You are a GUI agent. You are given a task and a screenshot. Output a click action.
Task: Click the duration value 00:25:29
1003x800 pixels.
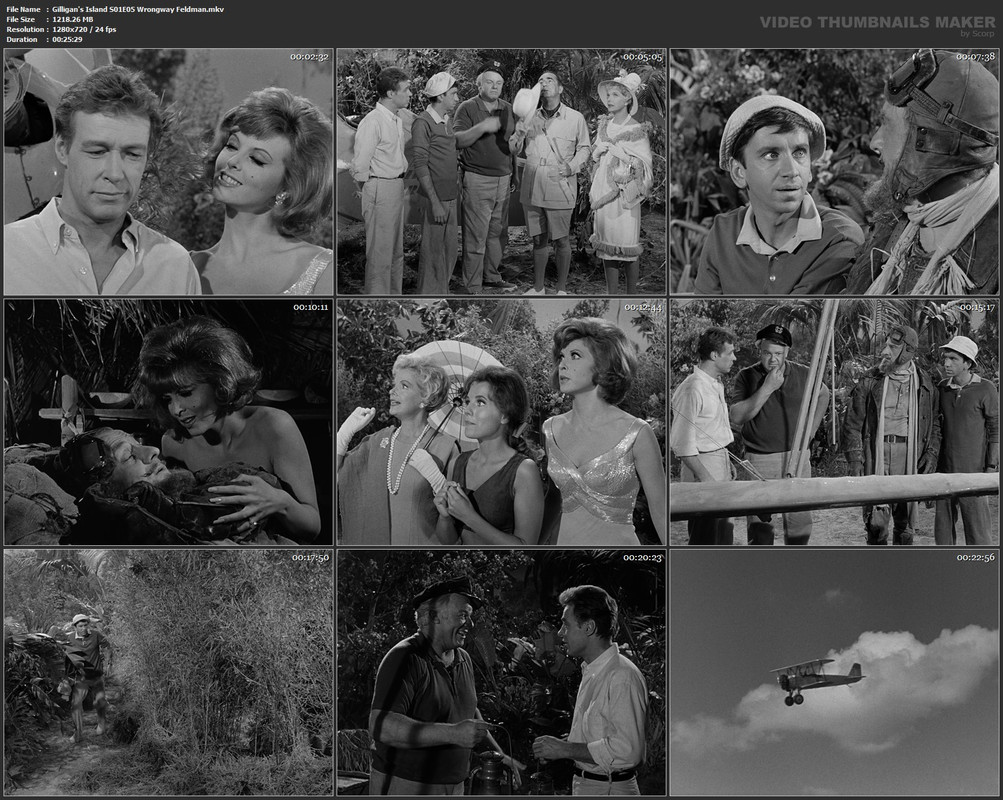point(67,40)
